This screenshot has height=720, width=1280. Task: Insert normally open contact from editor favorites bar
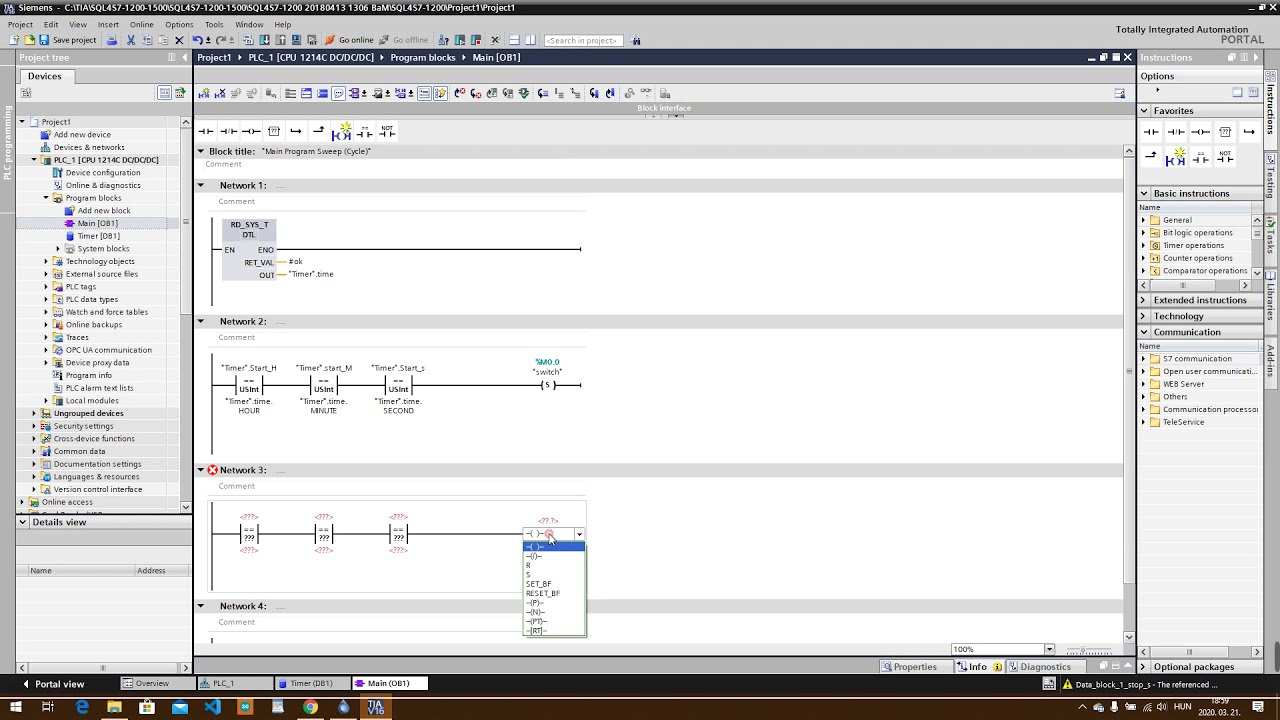206,131
